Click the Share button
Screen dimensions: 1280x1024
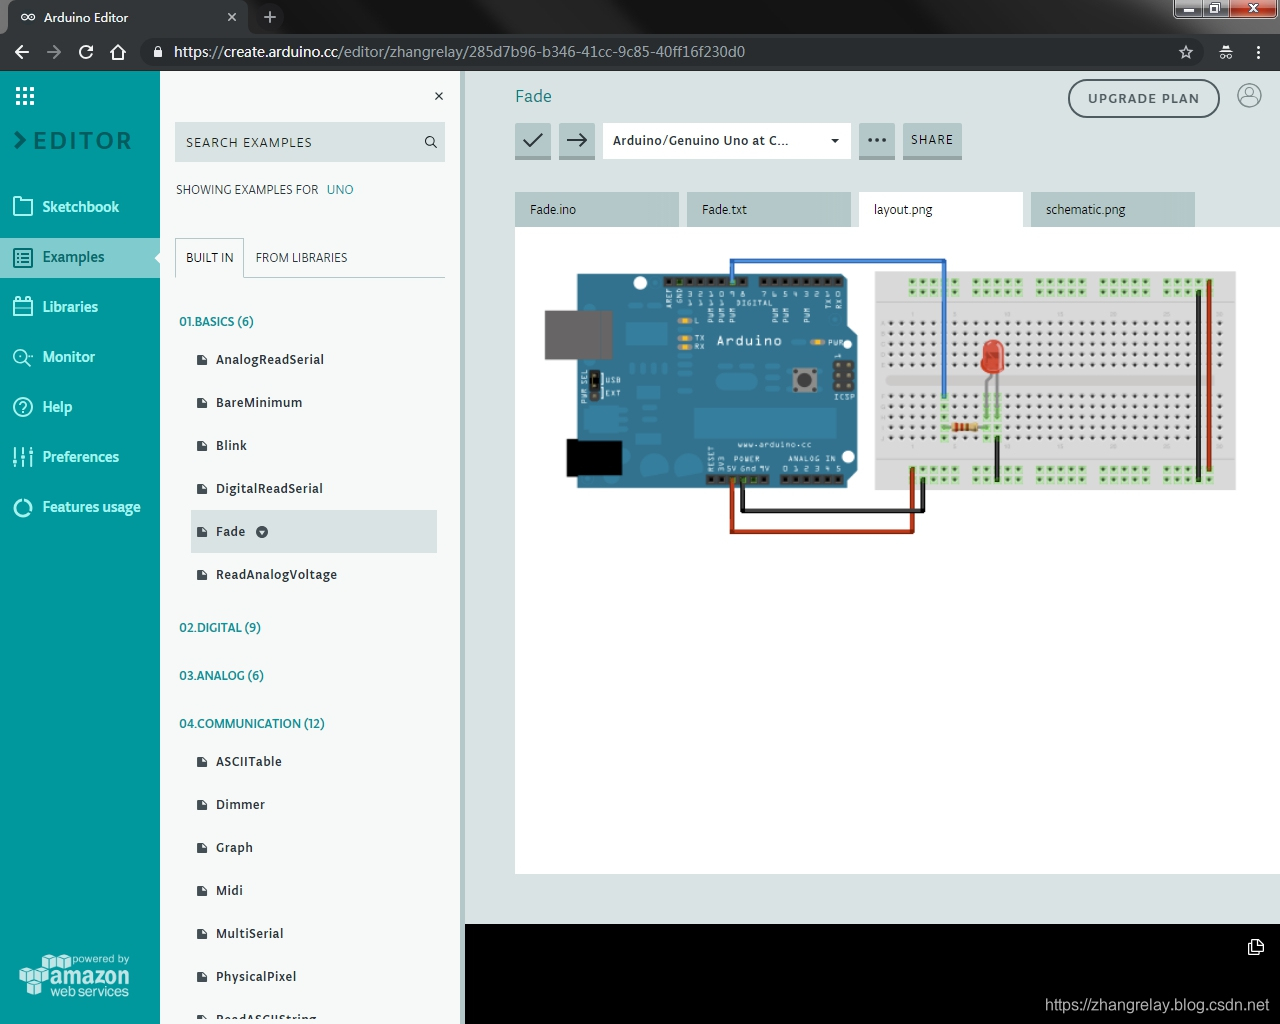932,140
